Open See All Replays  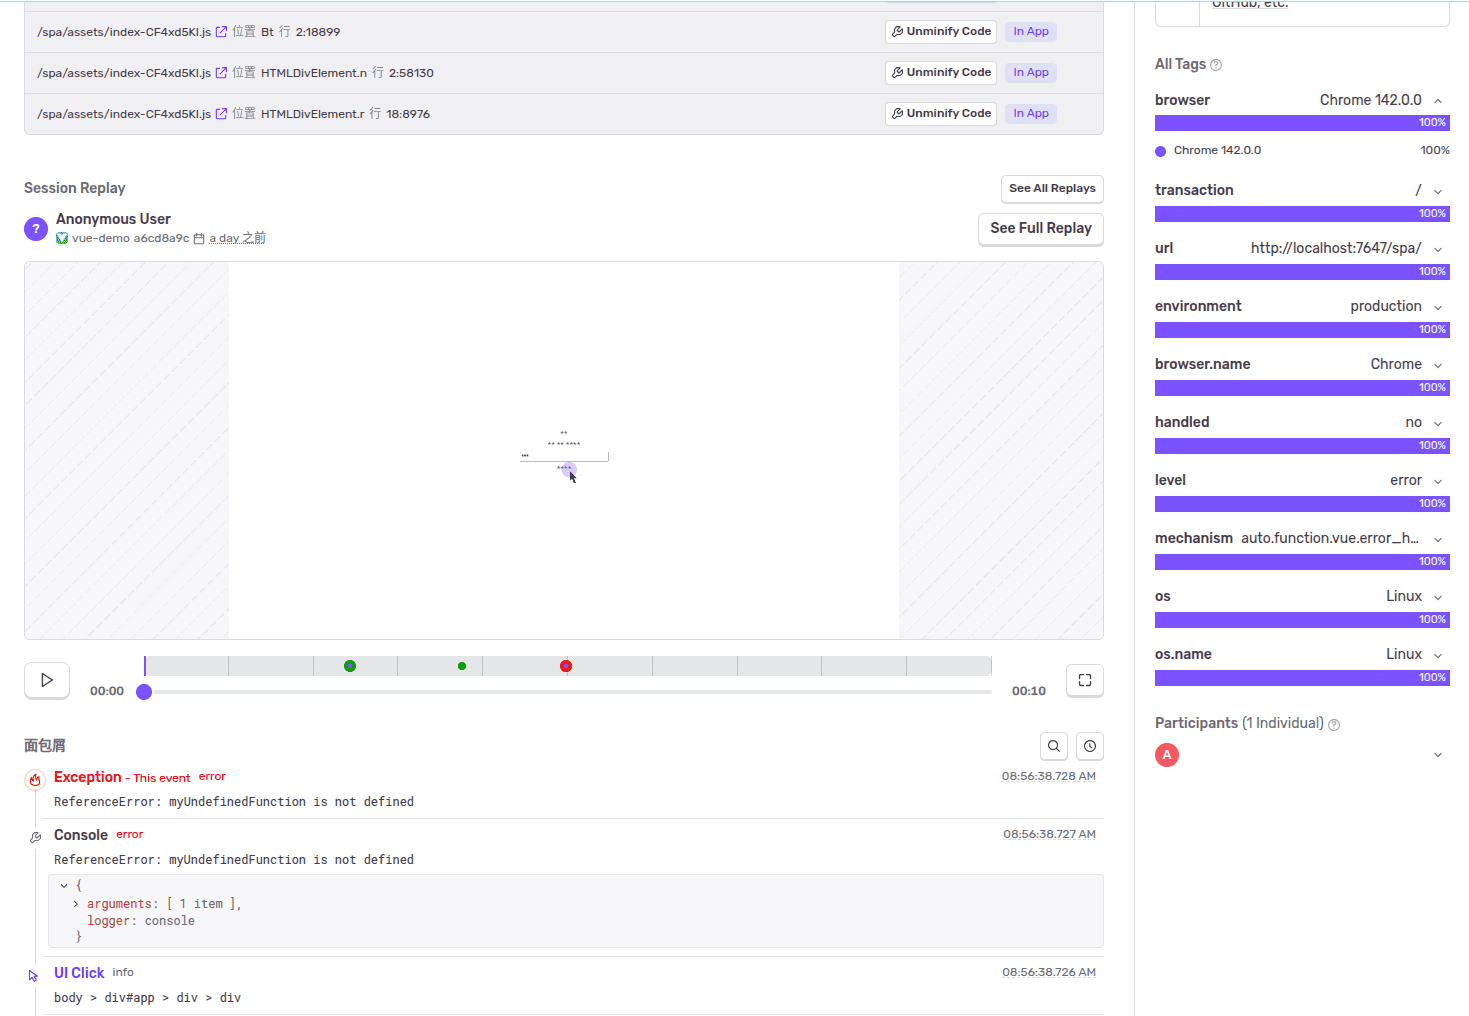(1052, 188)
